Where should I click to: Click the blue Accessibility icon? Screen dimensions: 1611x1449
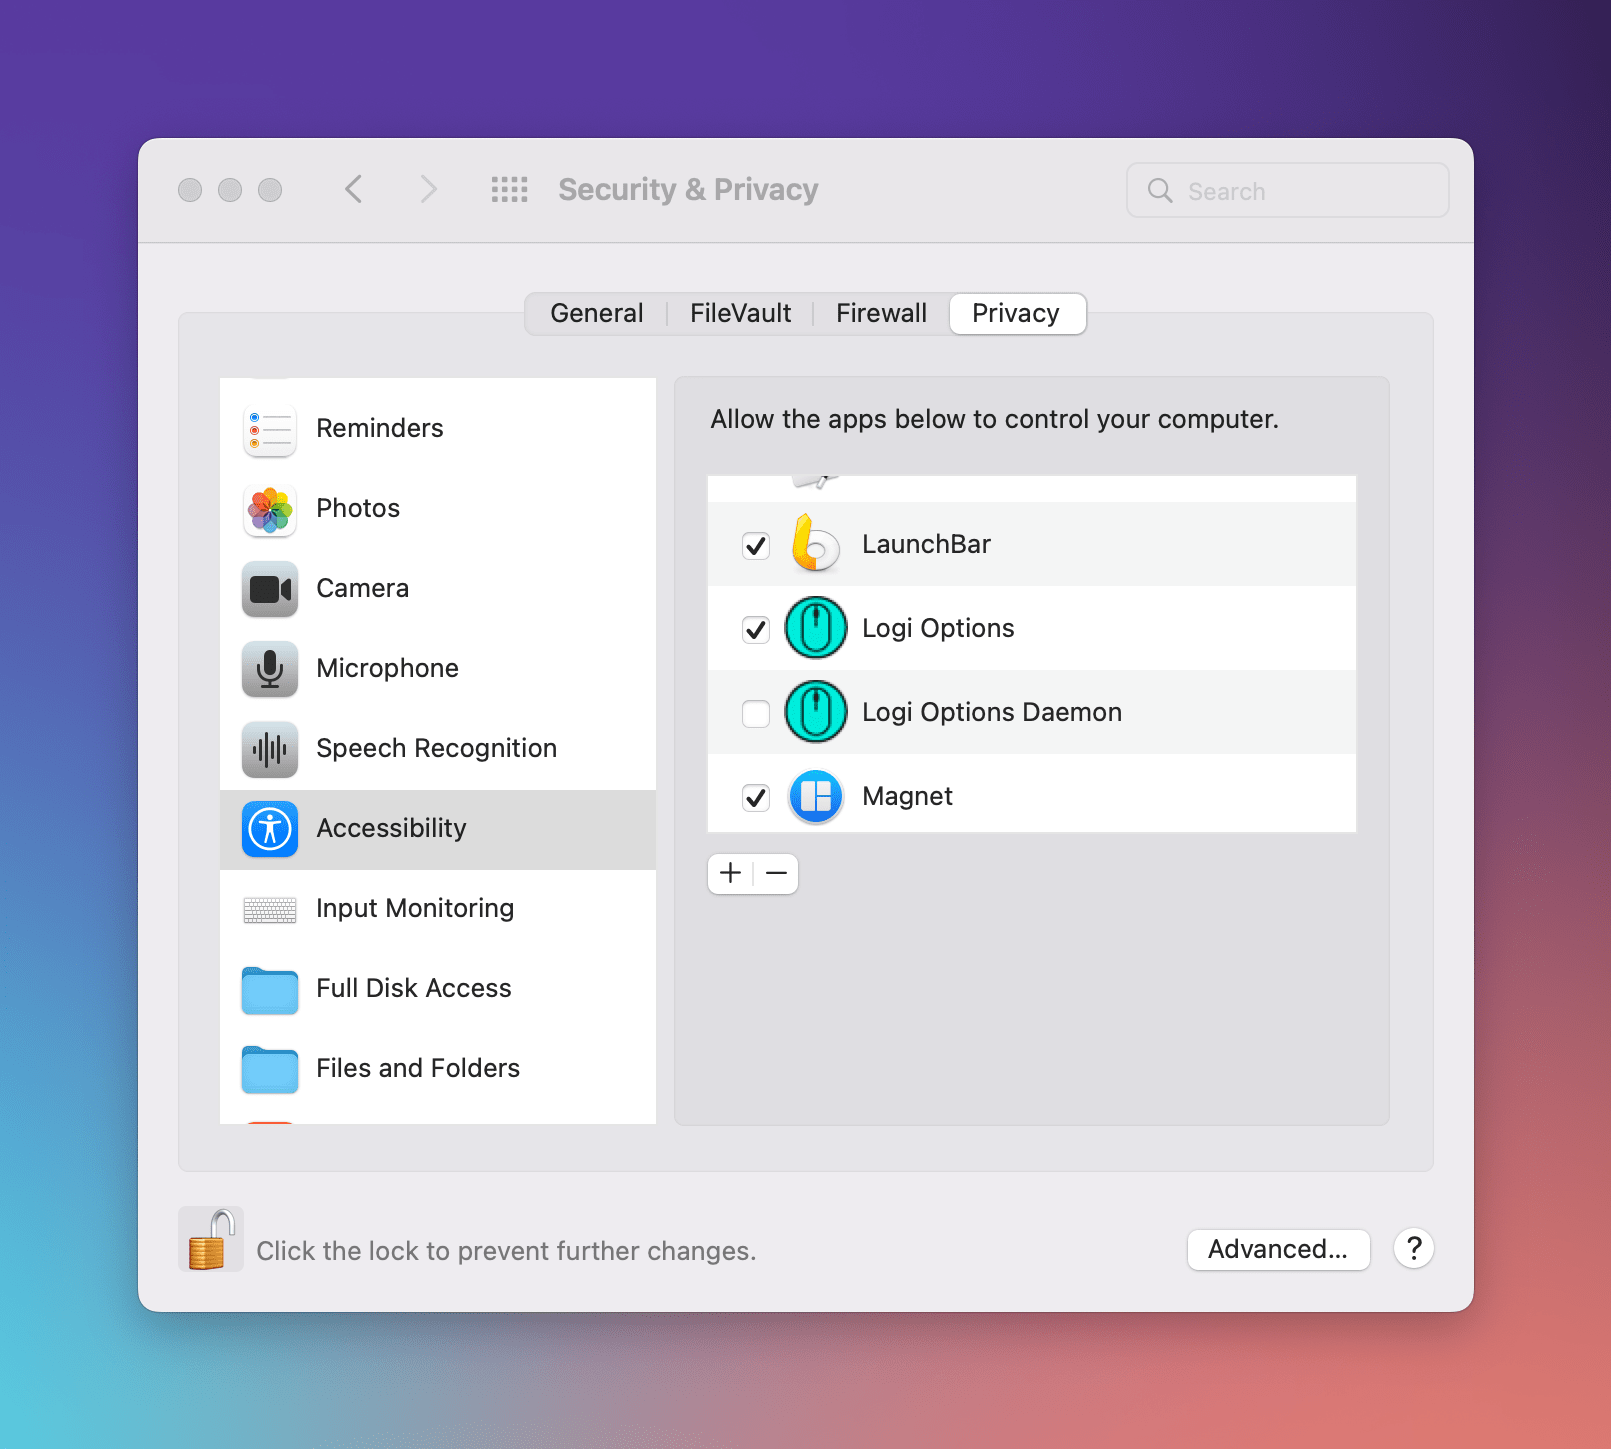pos(270,829)
